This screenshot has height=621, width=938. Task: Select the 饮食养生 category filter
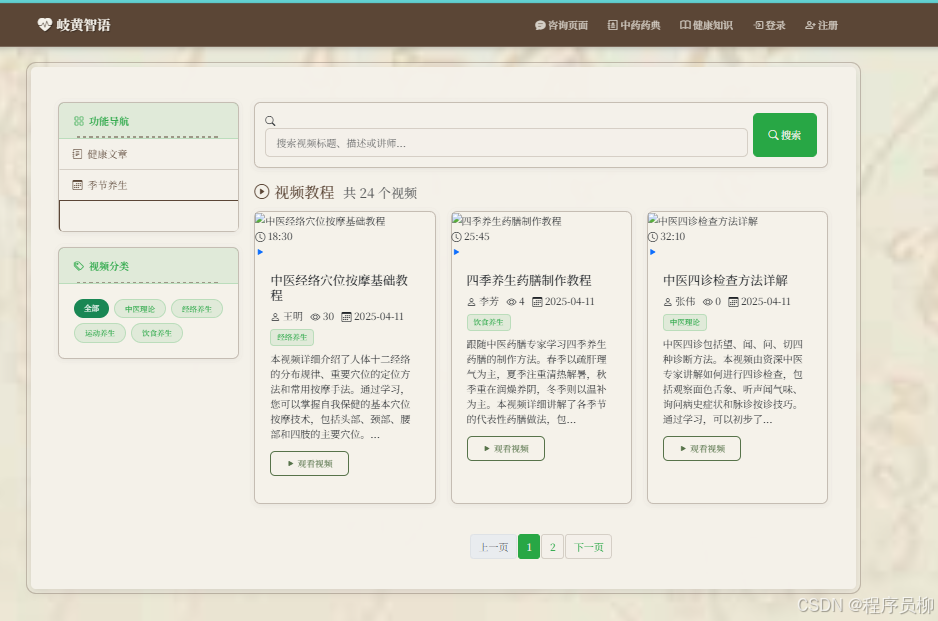tap(156, 332)
